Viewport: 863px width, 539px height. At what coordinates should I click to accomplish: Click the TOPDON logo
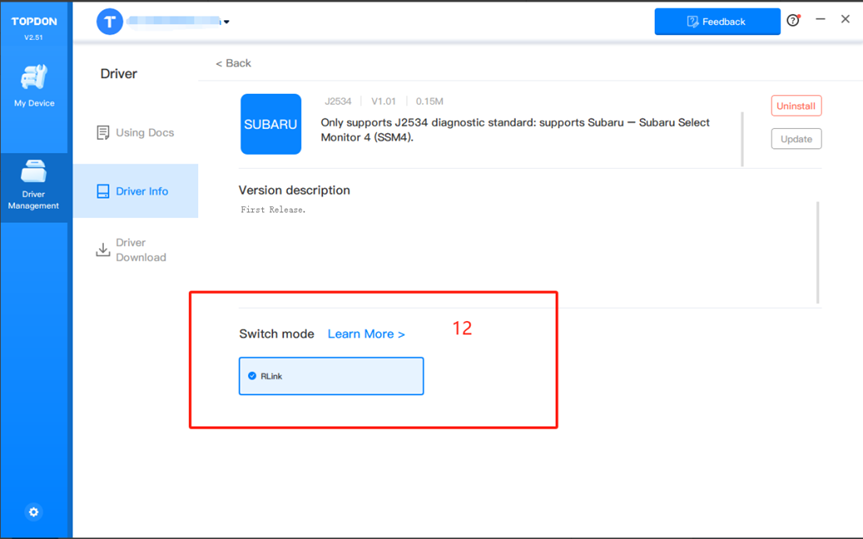point(34,21)
